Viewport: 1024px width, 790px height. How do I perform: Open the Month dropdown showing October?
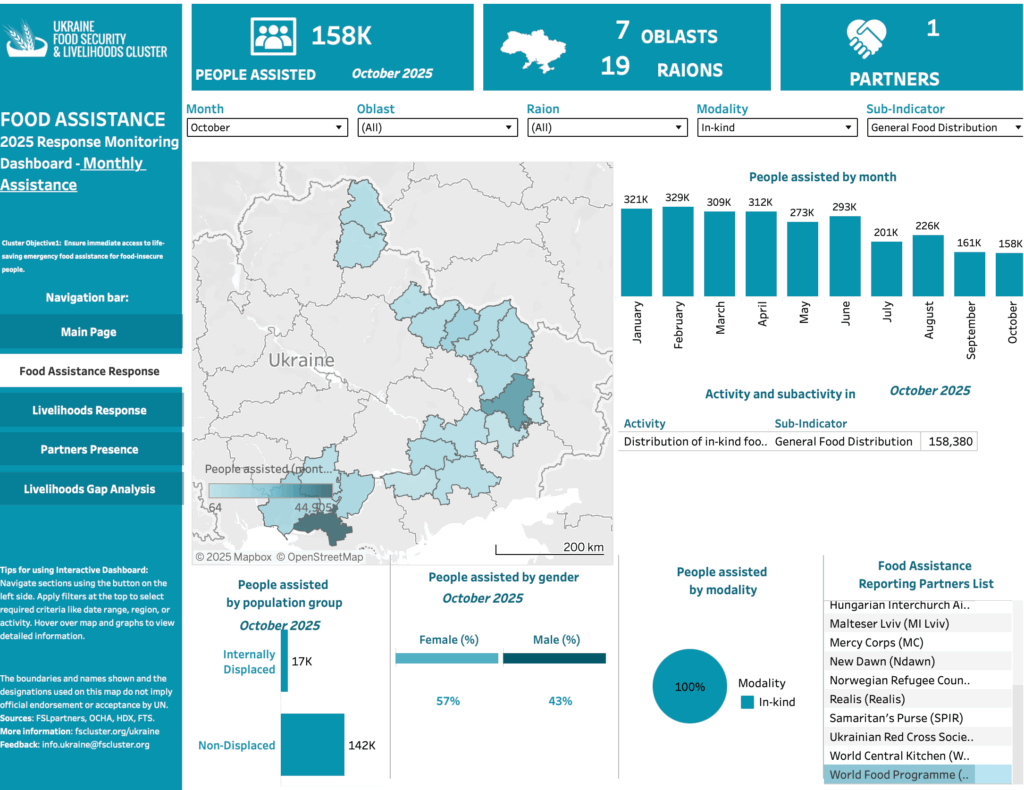pos(267,128)
